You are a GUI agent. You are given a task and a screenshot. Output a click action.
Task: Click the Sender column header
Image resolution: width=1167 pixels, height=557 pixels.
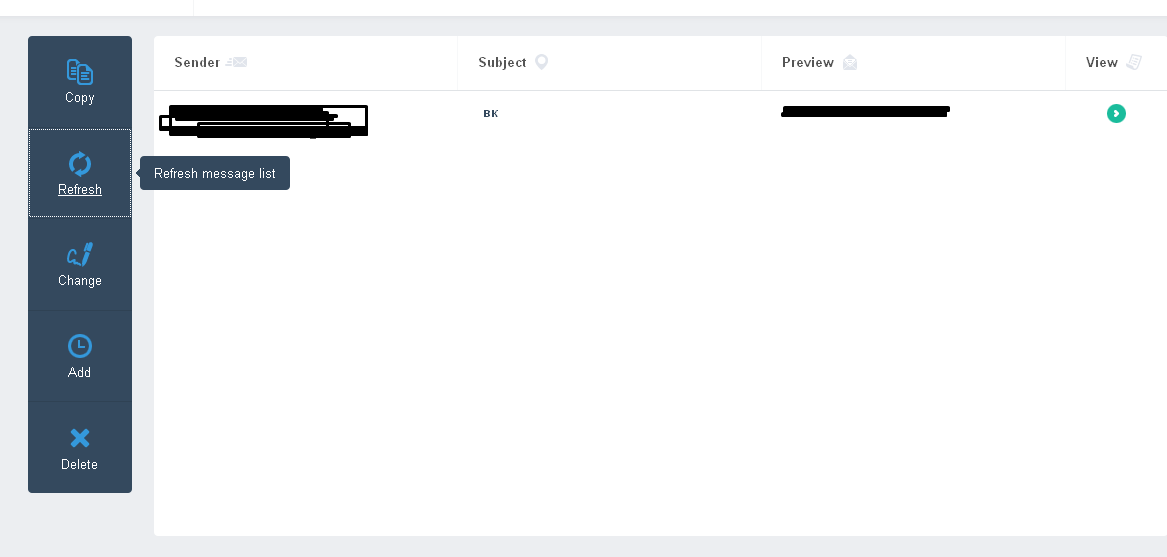coord(197,63)
